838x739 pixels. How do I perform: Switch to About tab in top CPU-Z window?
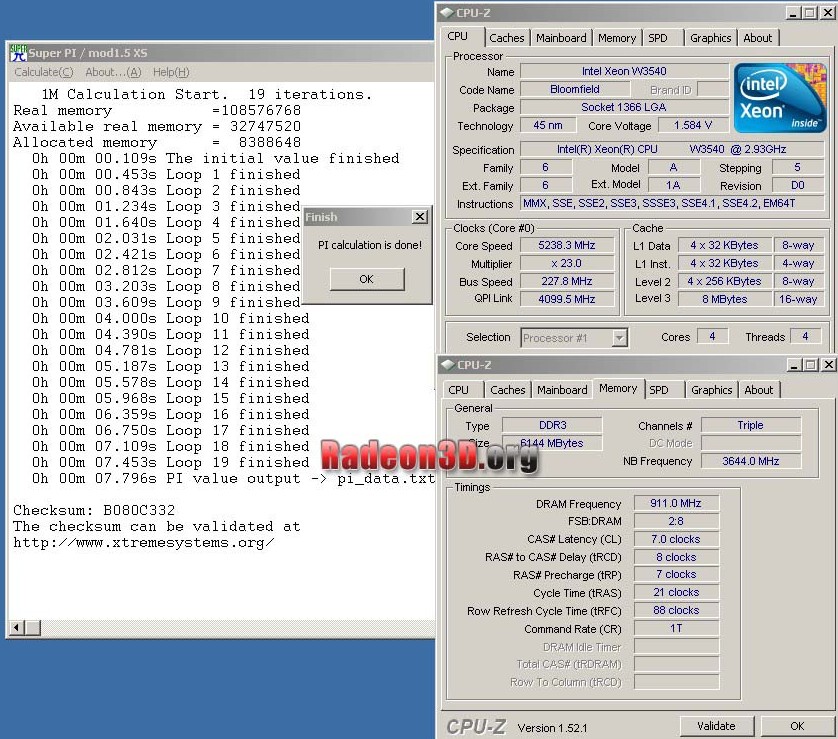point(758,38)
